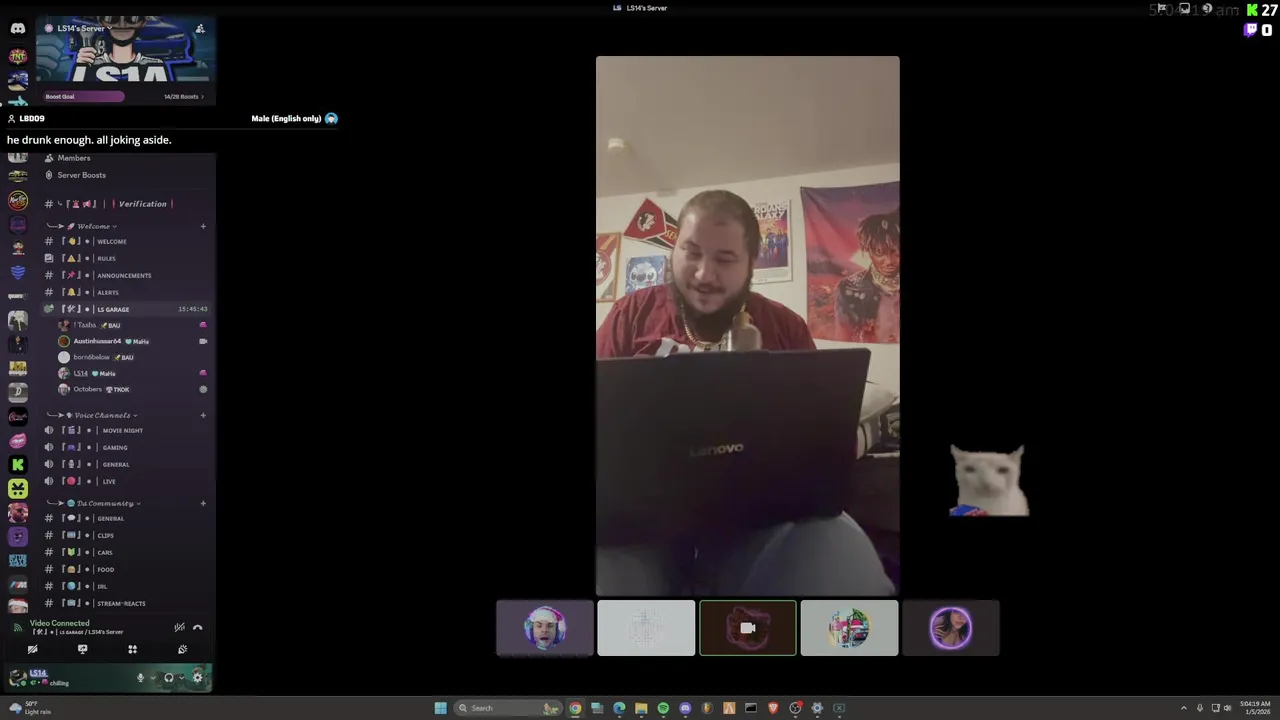
Task: Open headphone output options arrow
Action: (180, 677)
